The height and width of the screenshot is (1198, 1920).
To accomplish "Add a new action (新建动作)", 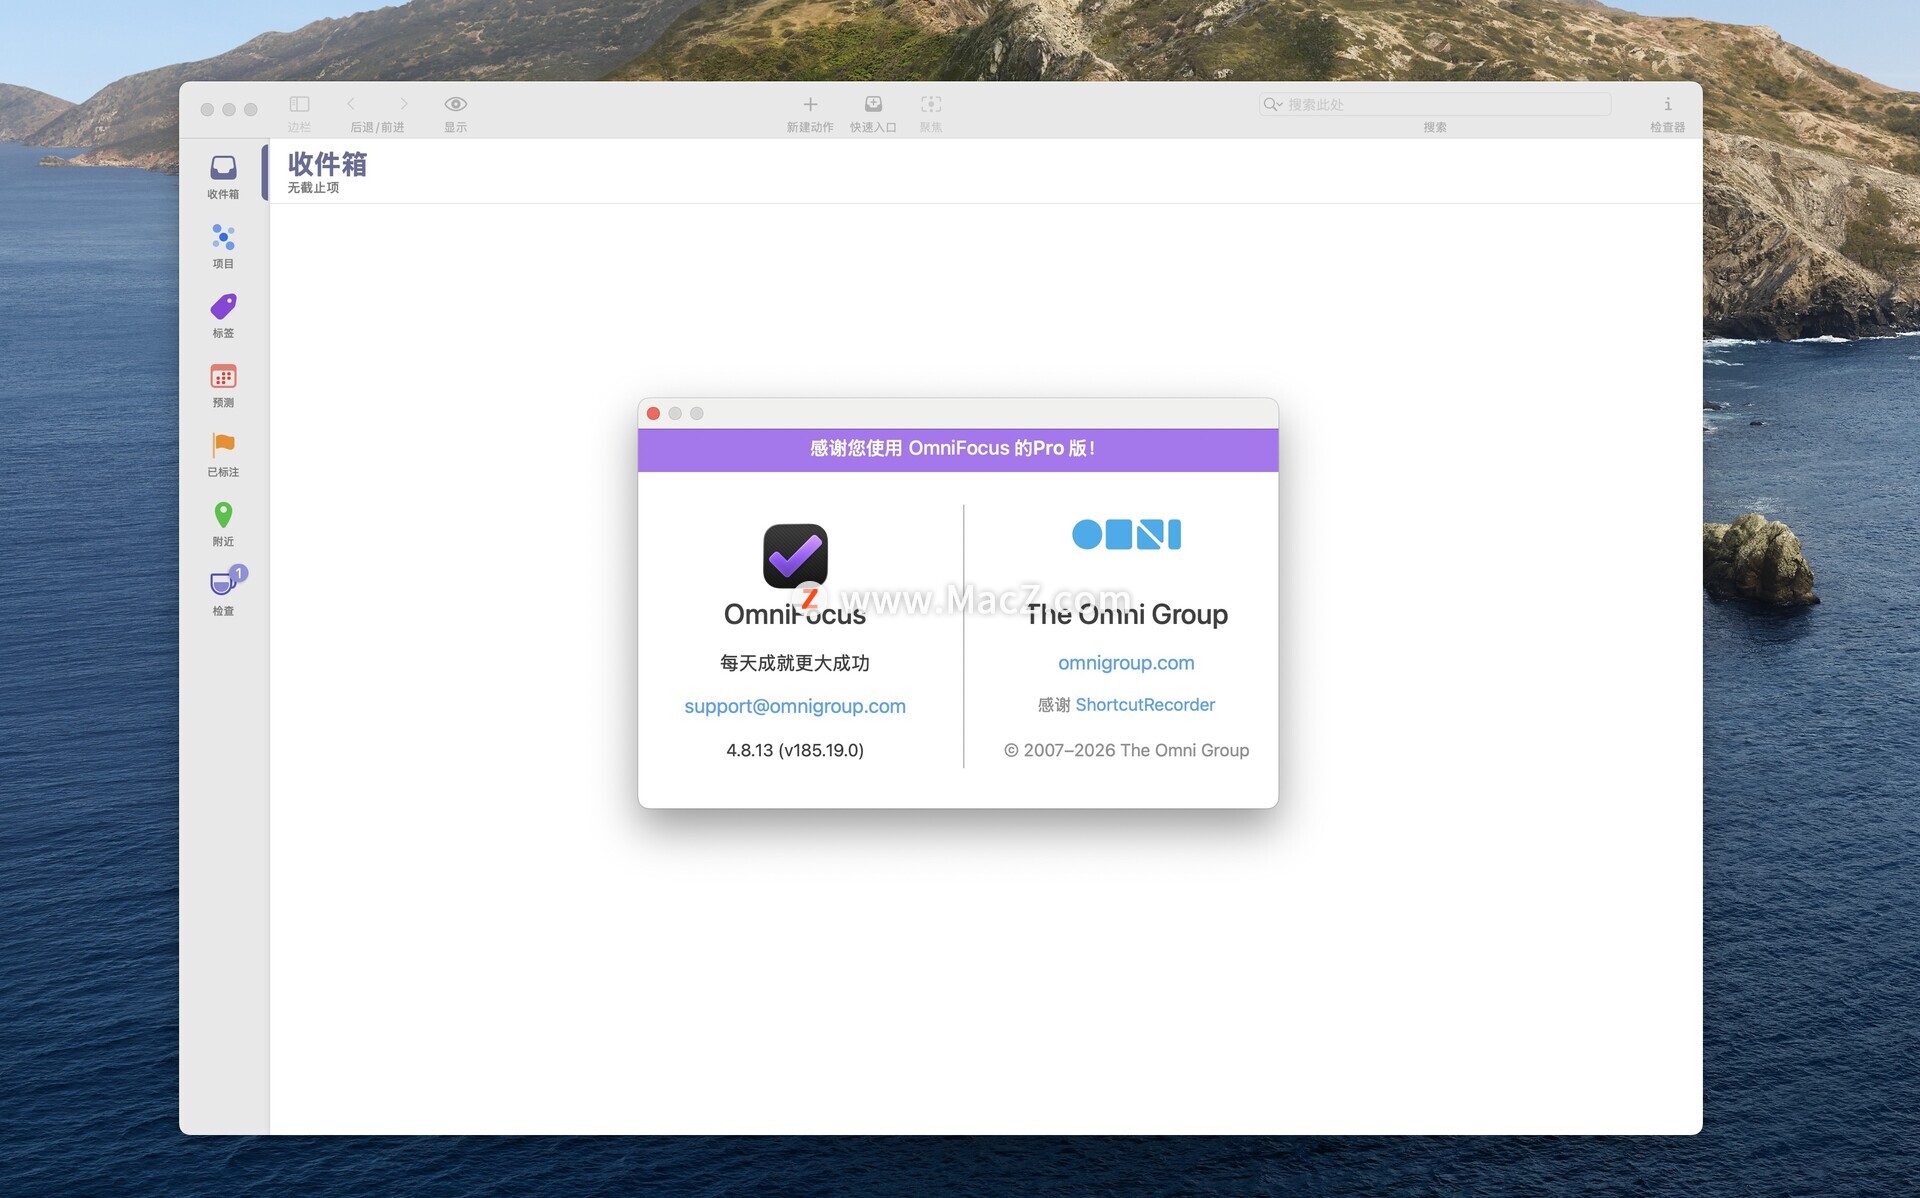I will click(x=810, y=104).
